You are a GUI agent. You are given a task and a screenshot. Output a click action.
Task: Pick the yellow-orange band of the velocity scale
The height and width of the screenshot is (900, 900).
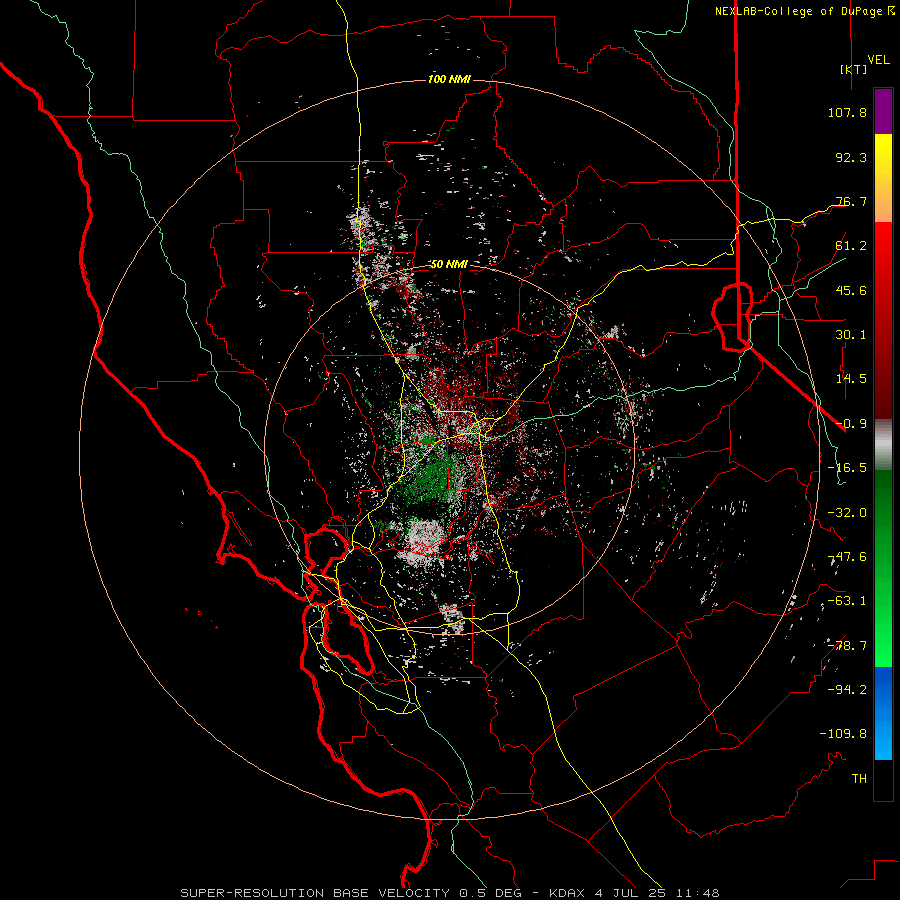(883, 178)
